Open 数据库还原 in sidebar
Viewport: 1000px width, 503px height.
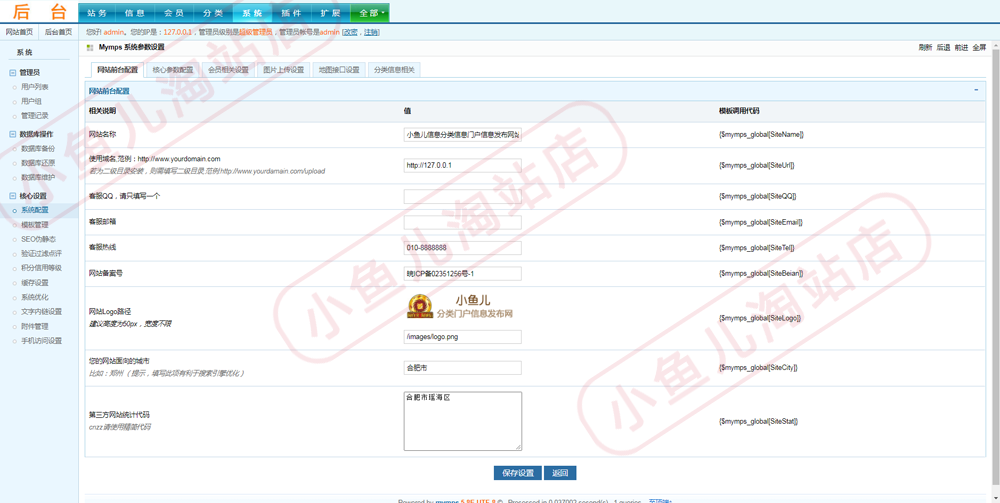pyautogui.click(x=38, y=163)
